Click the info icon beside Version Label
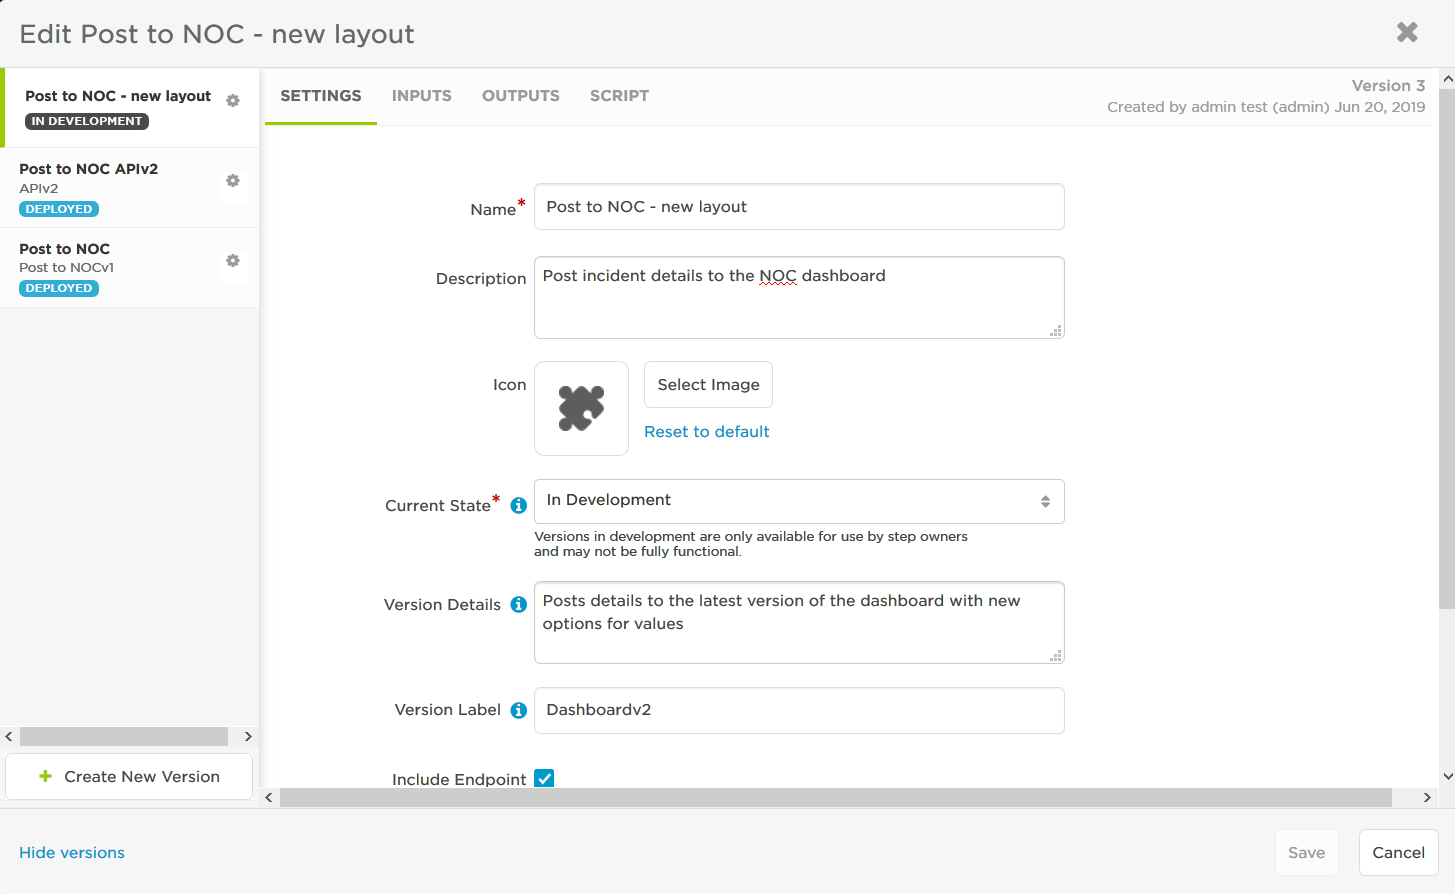 [x=518, y=710]
